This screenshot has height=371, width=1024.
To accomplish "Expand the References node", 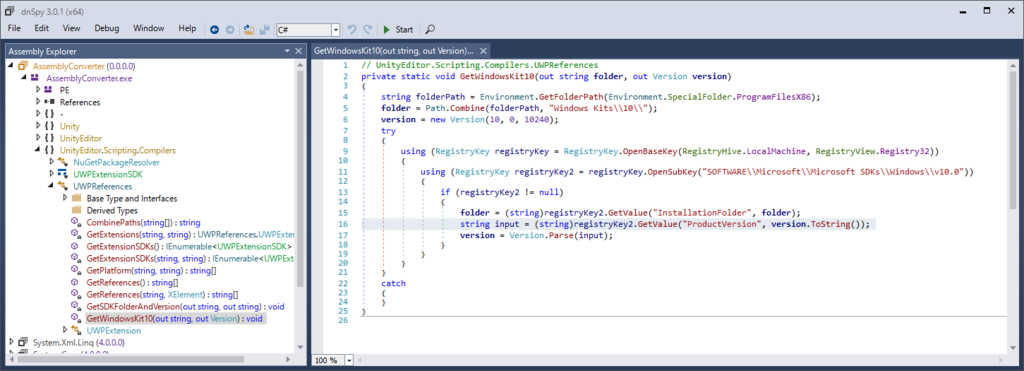I will [x=38, y=103].
